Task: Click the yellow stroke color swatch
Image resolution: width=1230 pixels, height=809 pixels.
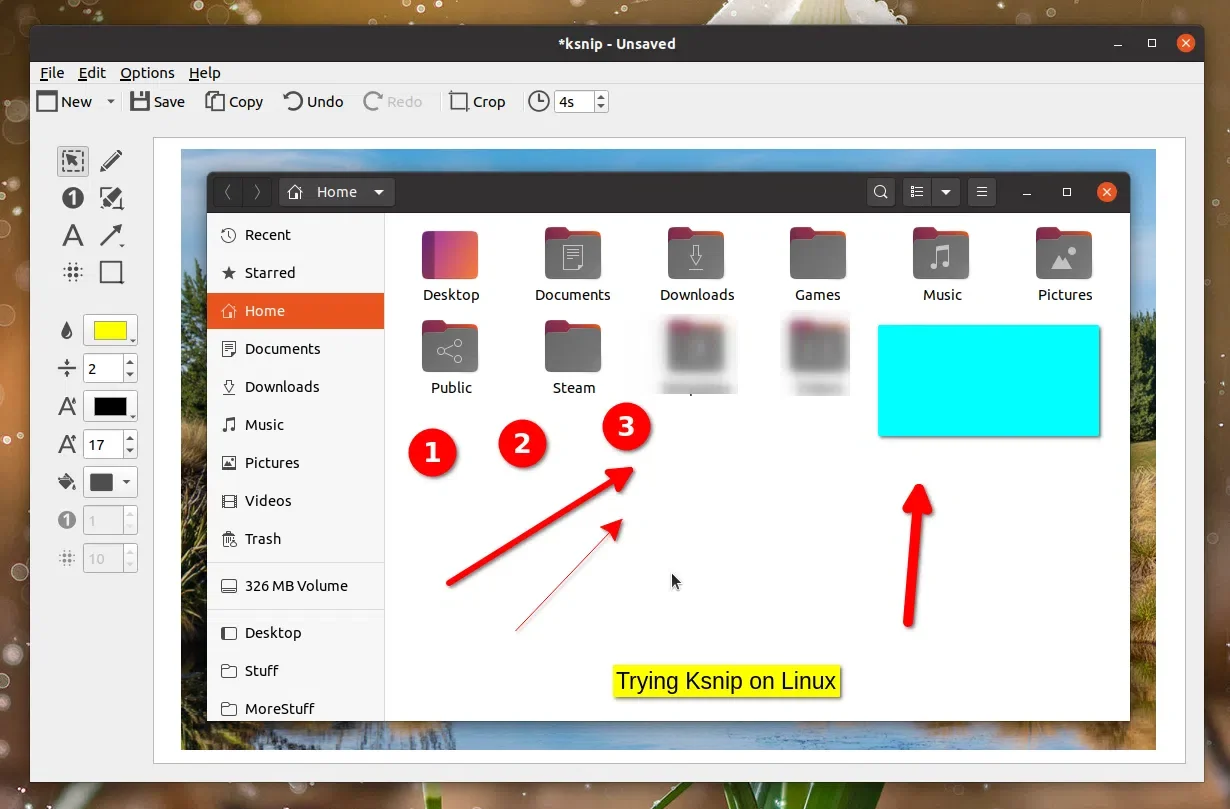Action: point(107,330)
